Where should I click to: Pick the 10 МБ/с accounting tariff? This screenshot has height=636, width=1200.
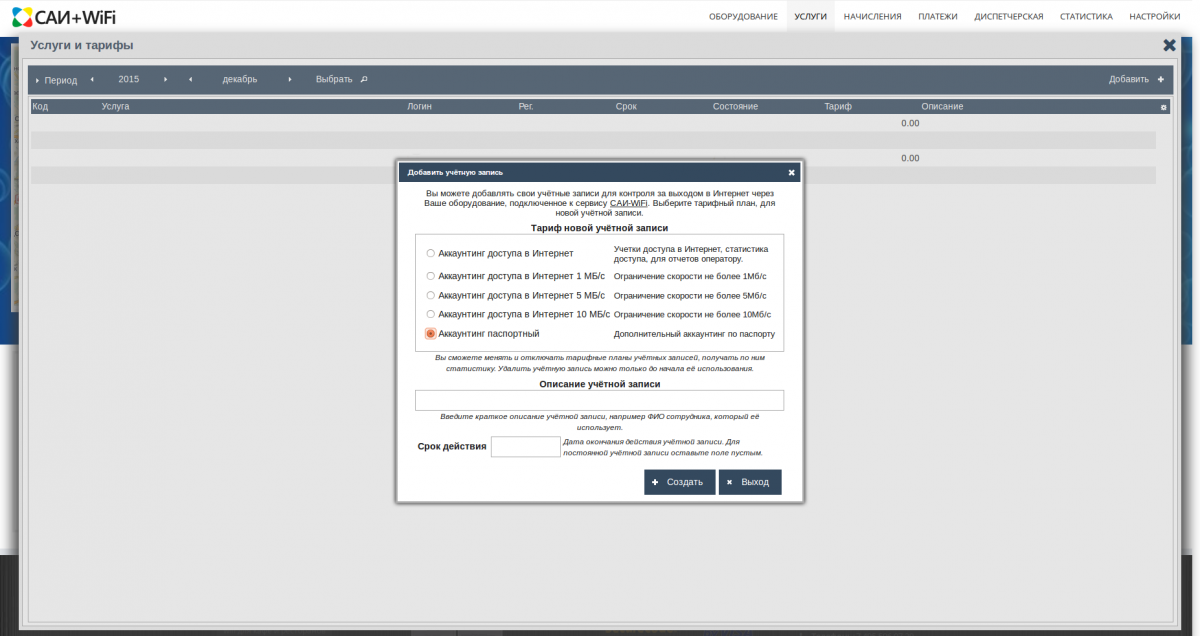coord(430,314)
